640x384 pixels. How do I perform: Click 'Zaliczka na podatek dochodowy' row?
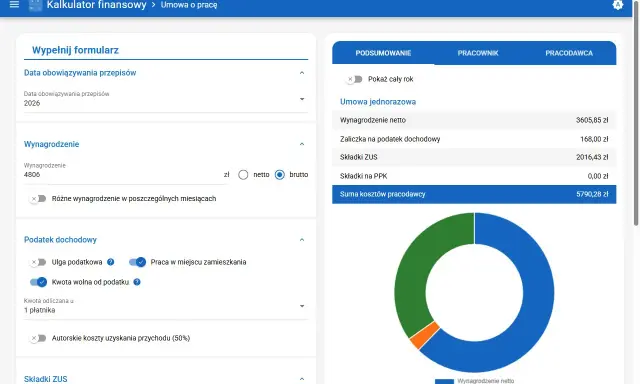pos(474,139)
